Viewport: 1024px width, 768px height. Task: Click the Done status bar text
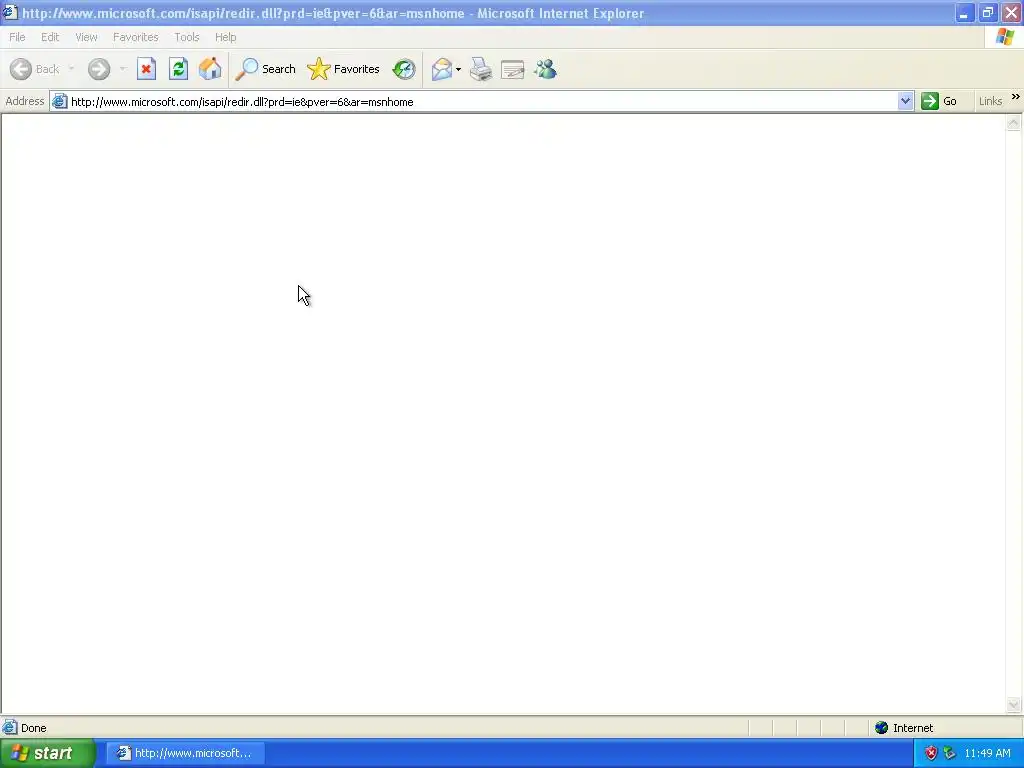(x=33, y=728)
